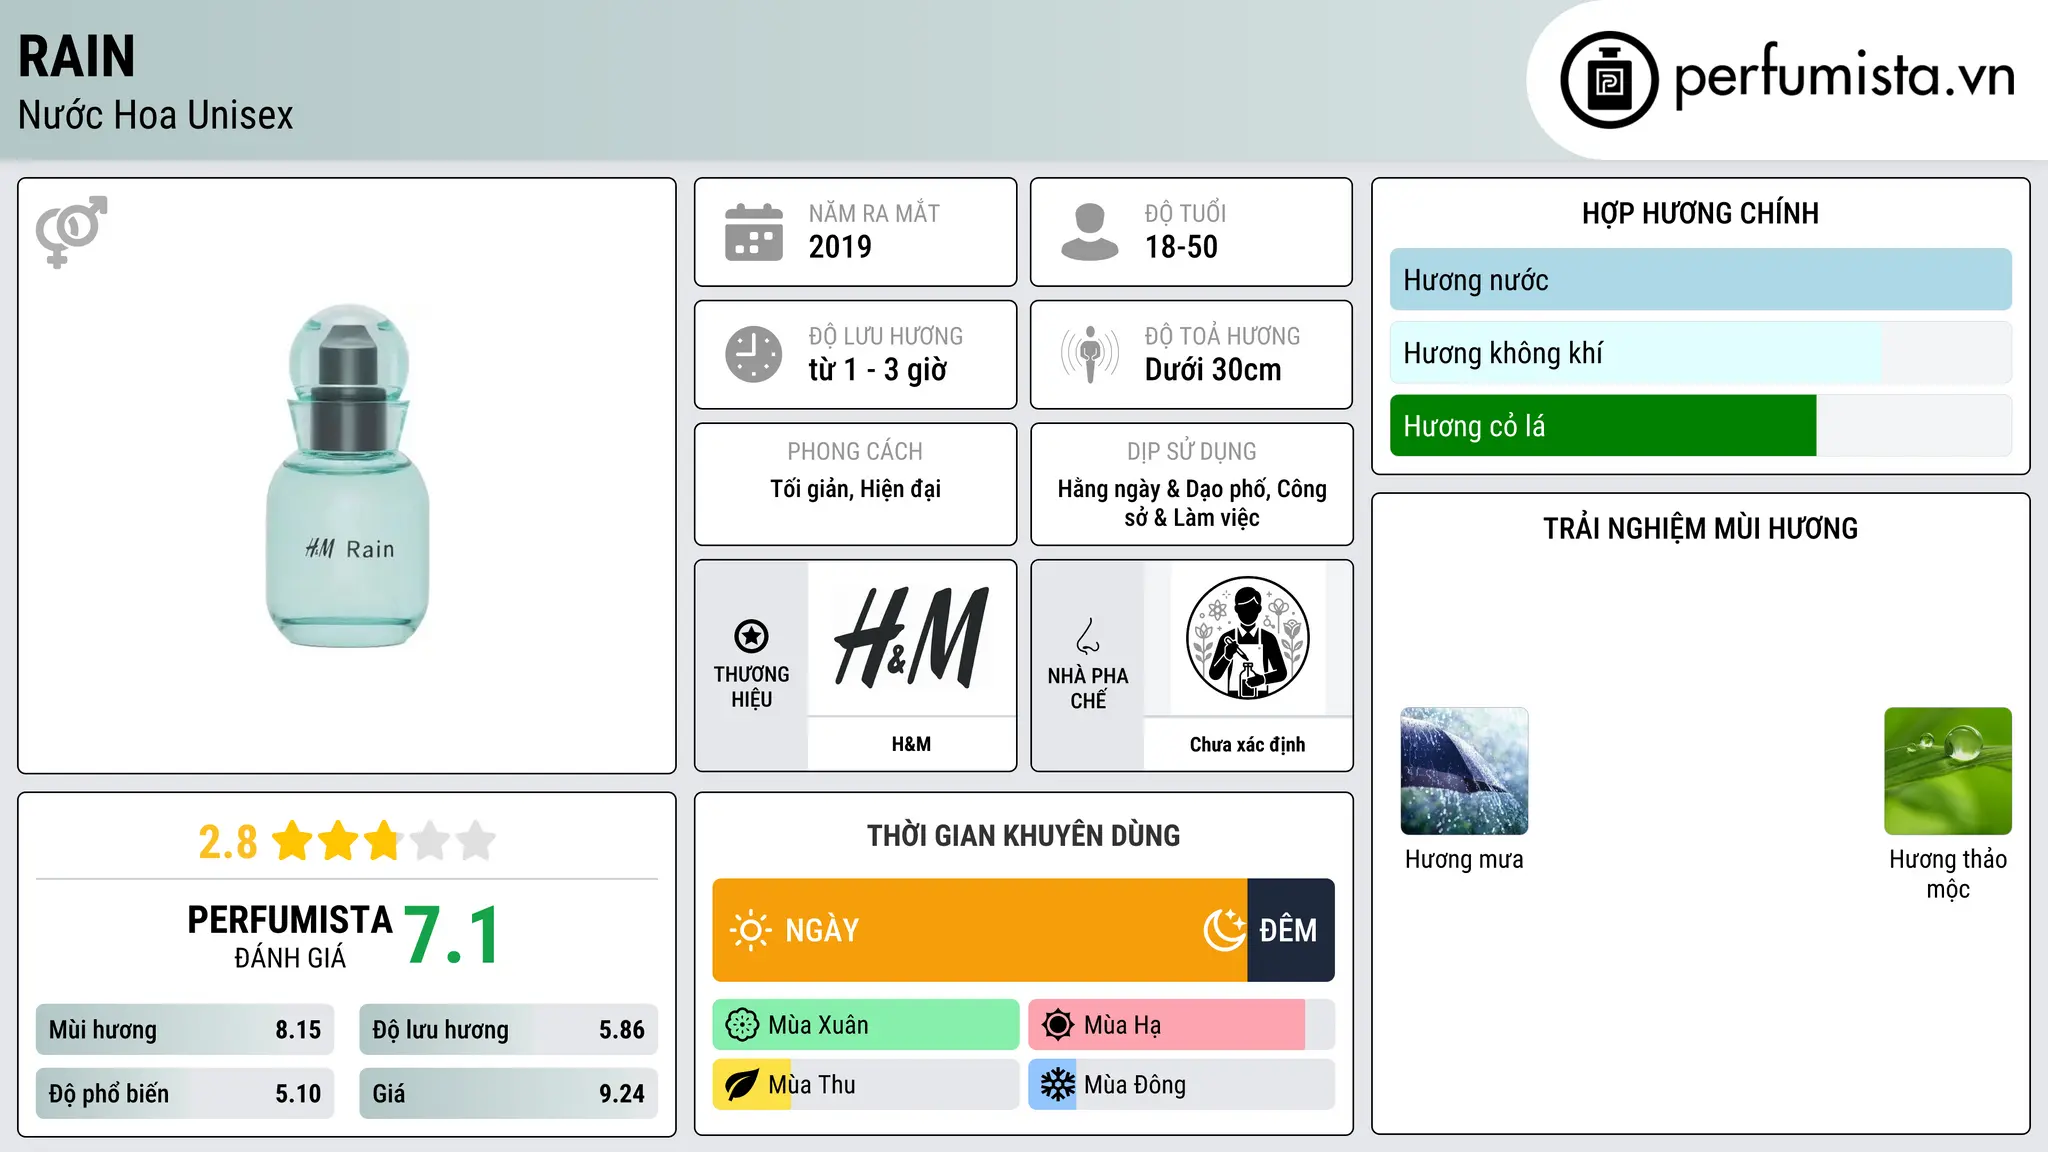Open the H&M Rain bottle image
This screenshot has height=1152, width=2048.
[347, 476]
